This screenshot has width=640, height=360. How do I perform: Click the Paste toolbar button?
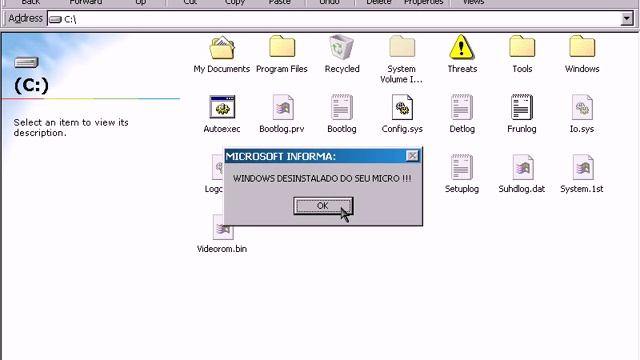click(x=280, y=2)
